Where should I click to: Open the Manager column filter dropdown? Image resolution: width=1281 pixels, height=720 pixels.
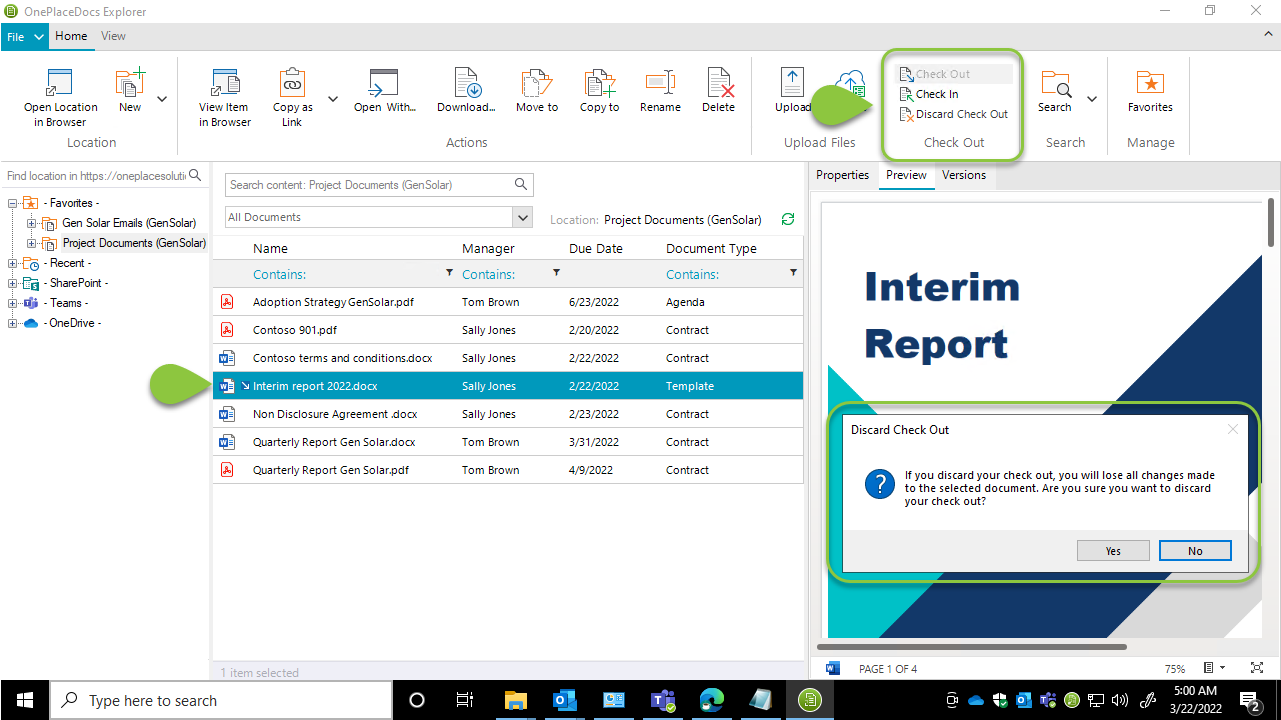pos(556,272)
